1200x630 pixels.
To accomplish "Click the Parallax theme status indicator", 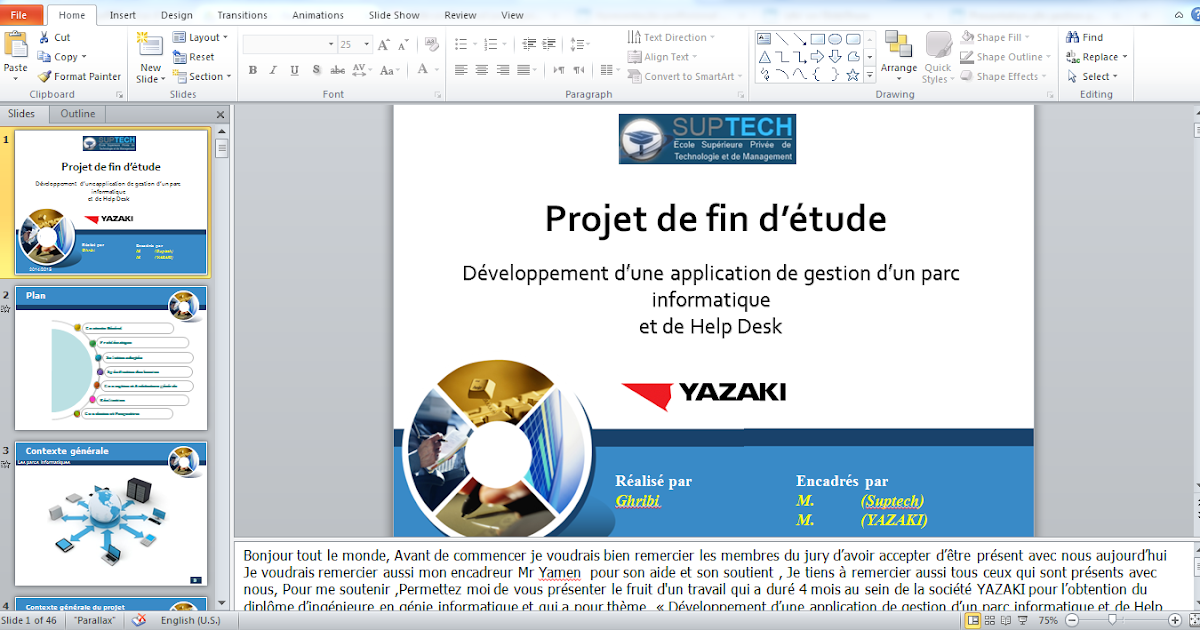I will point(93,621).
